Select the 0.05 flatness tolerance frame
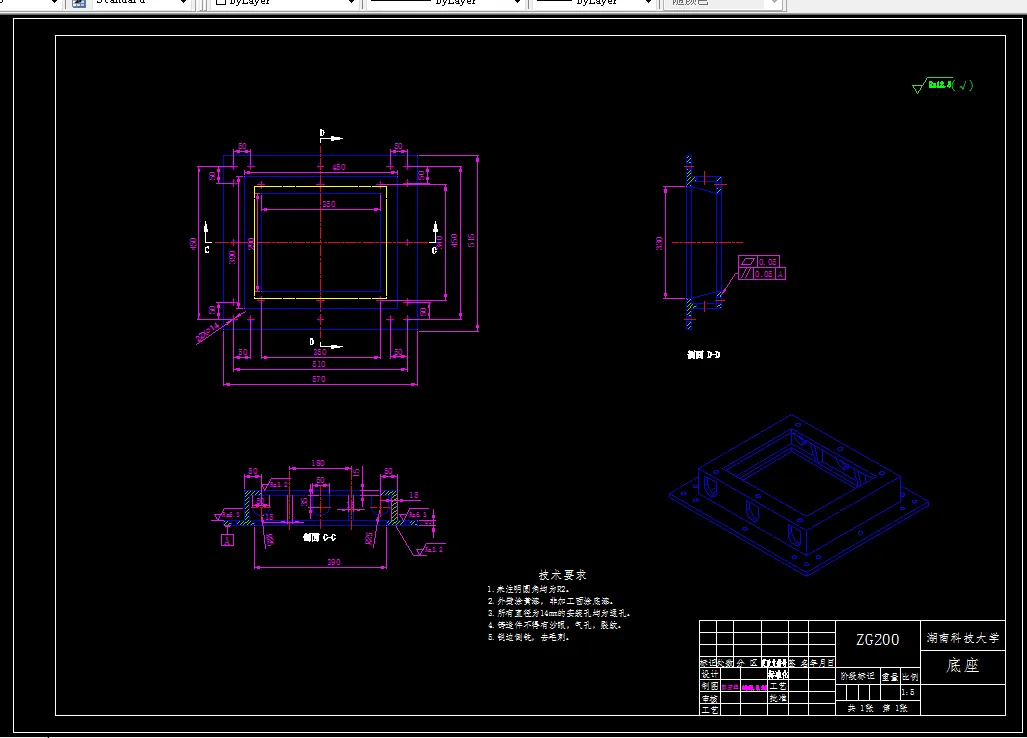This screenshot has height=738, width=1027. coord(759,262)
